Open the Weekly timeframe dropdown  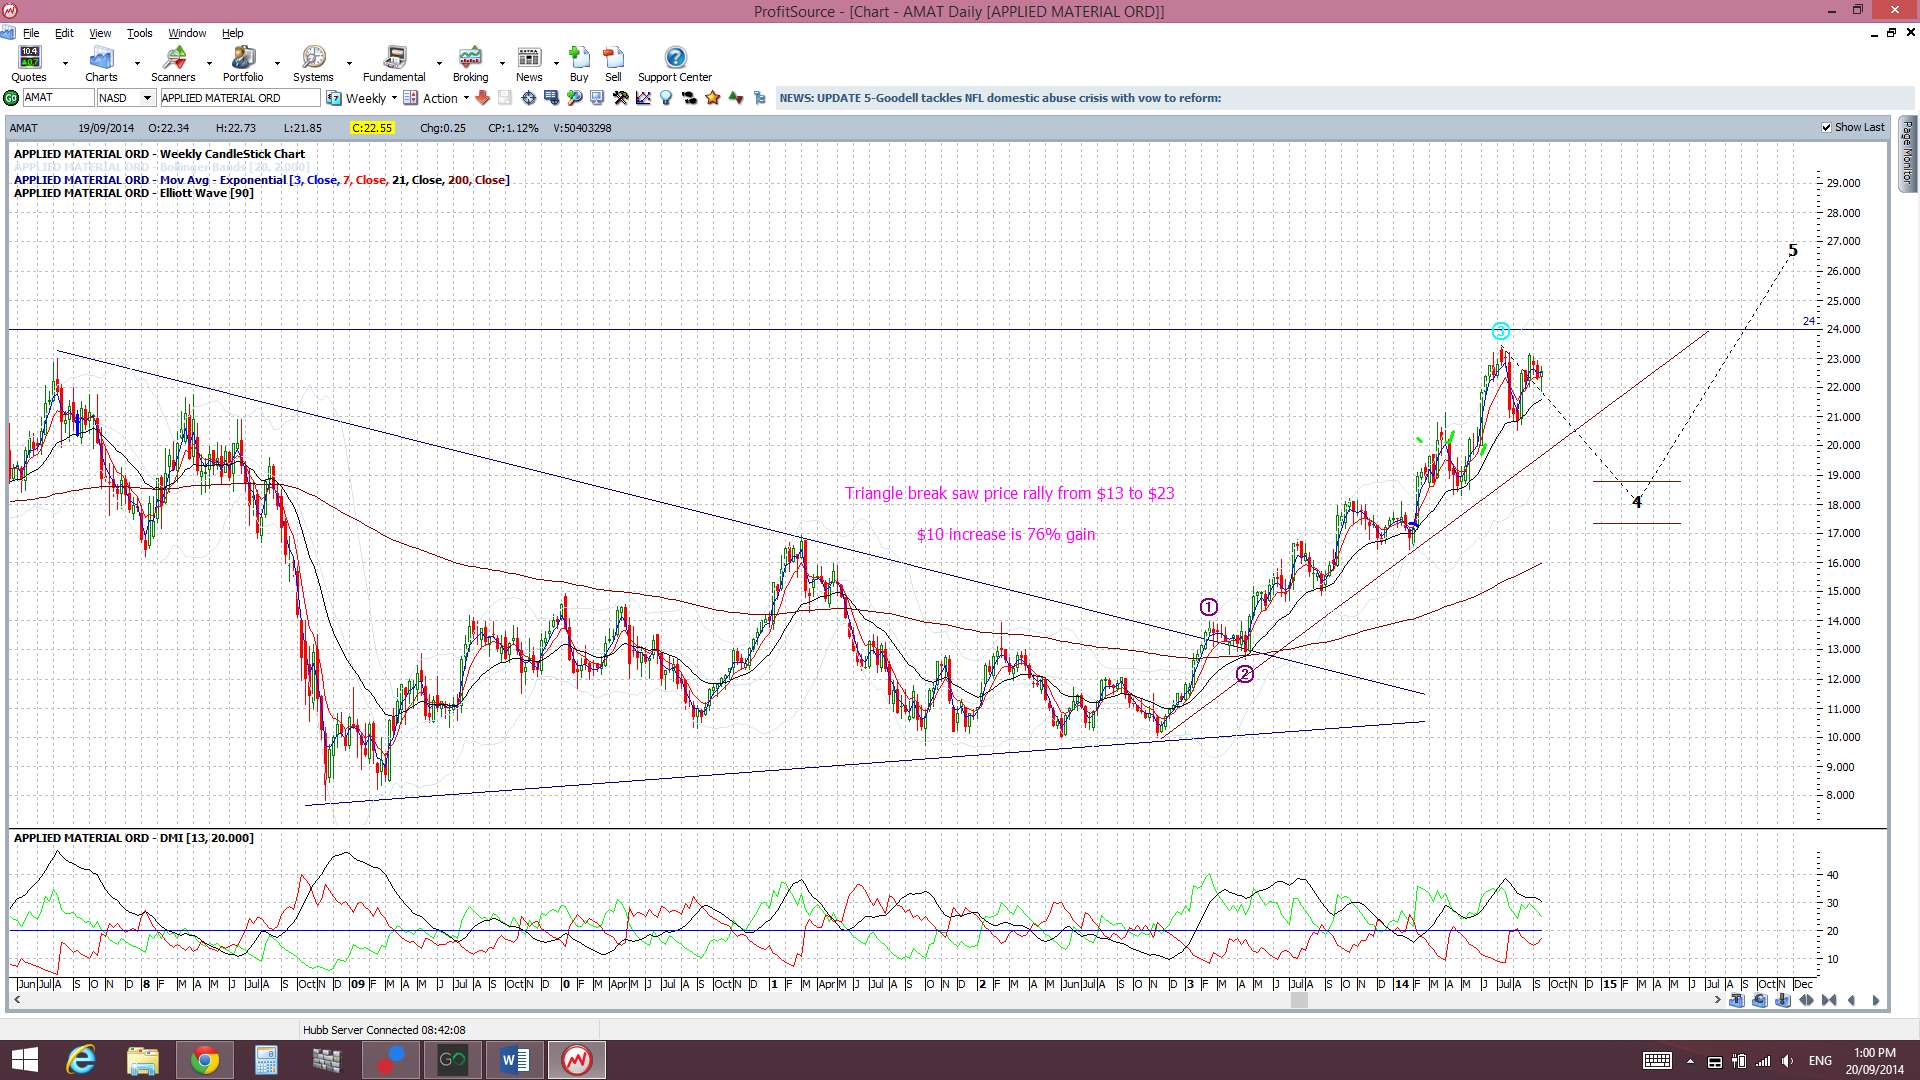tap(394, 98)
